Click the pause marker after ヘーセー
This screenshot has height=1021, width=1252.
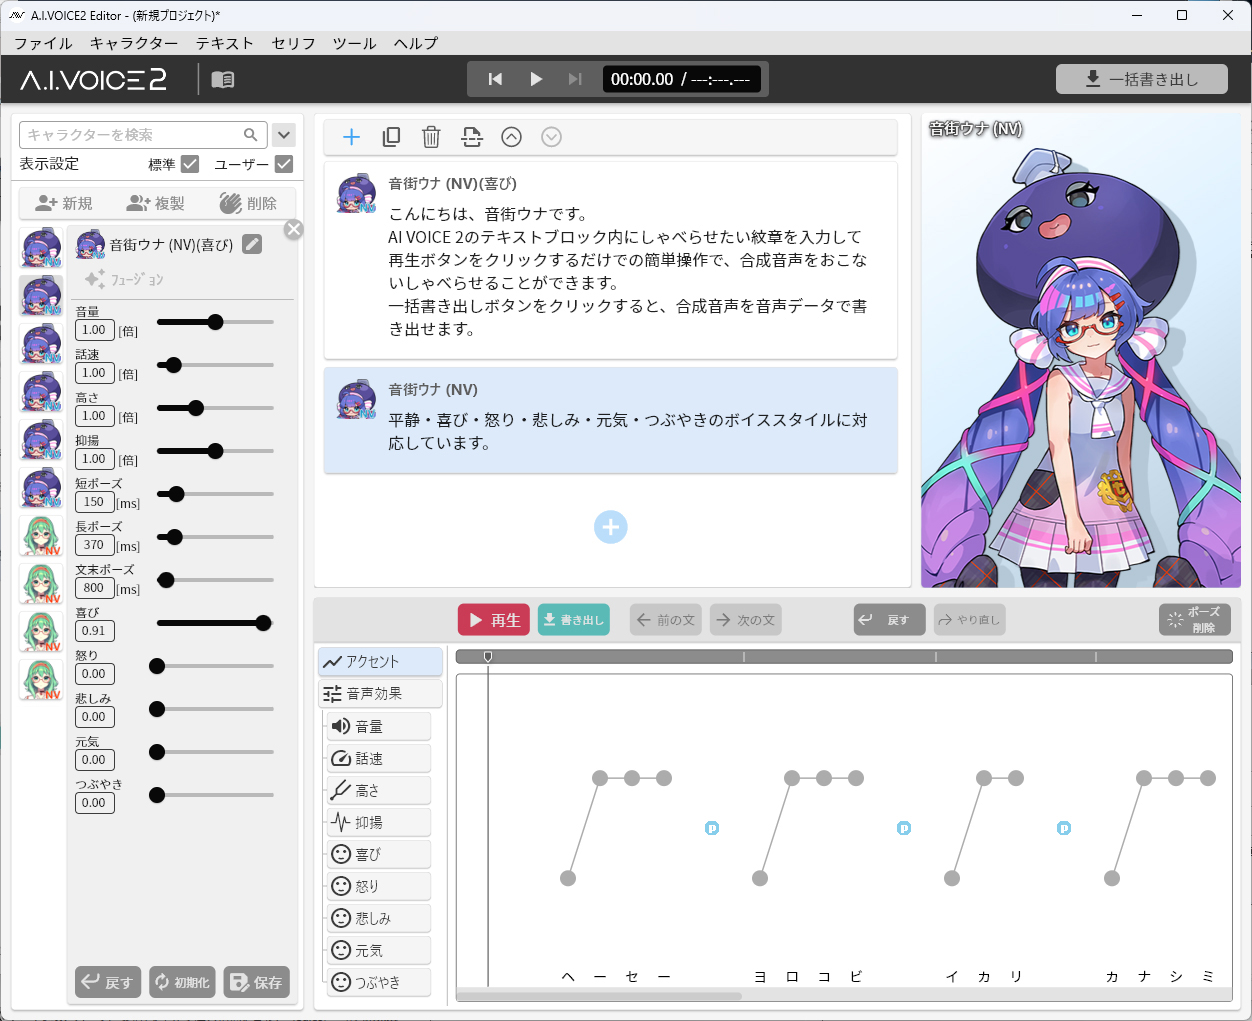[x=712, y=828]
